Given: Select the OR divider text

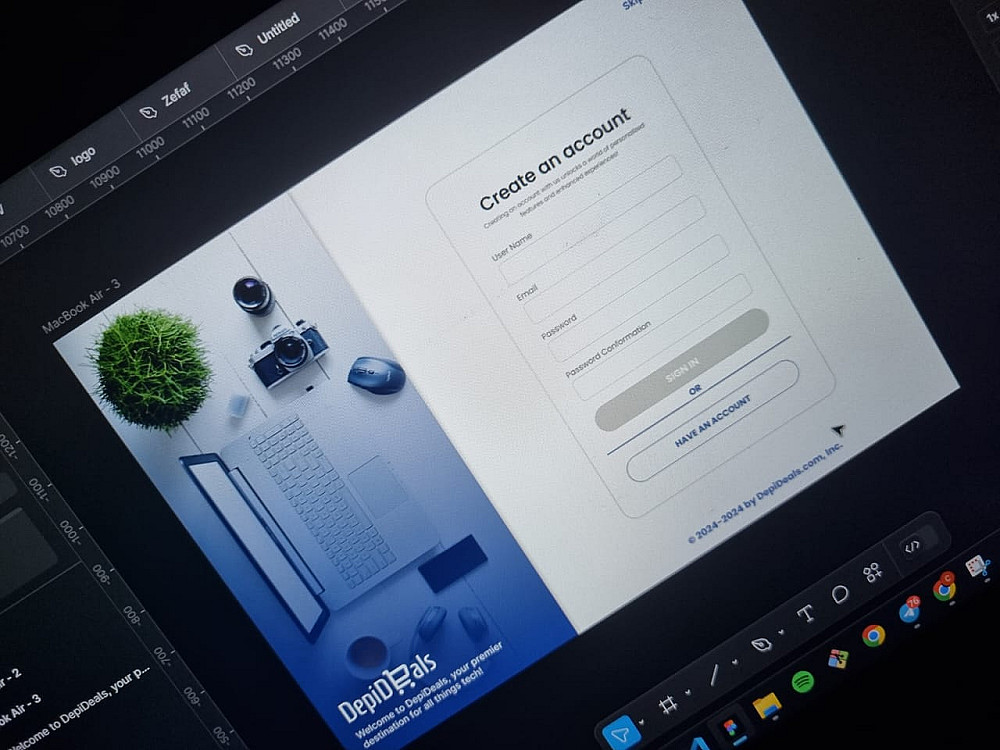Looking at the screenshot, I should click(x=695, y=388).
